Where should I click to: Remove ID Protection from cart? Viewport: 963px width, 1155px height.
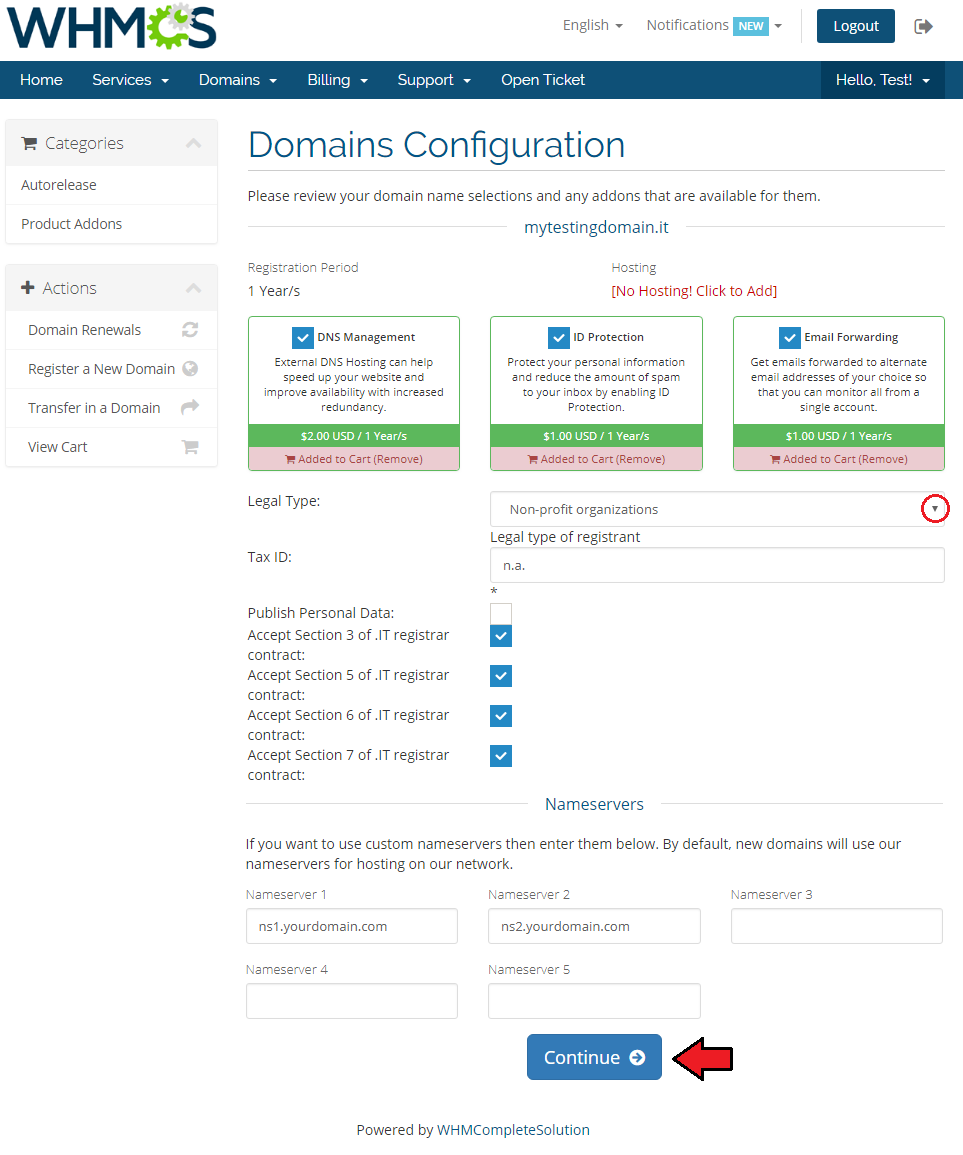[596, 459]
